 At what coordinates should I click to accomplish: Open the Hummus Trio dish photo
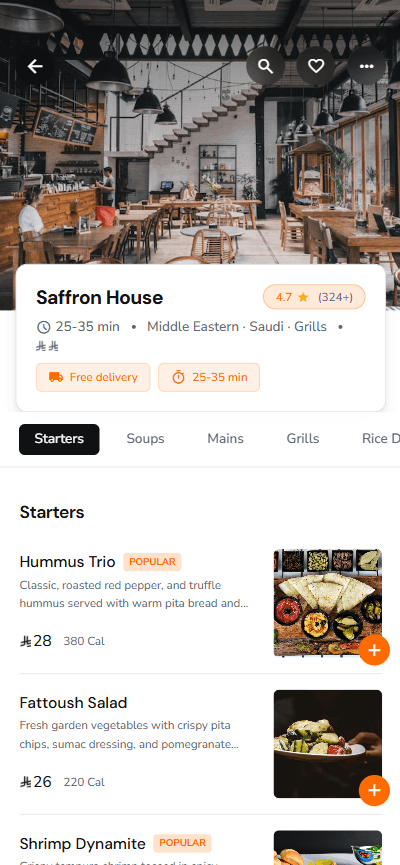point(328,603)
